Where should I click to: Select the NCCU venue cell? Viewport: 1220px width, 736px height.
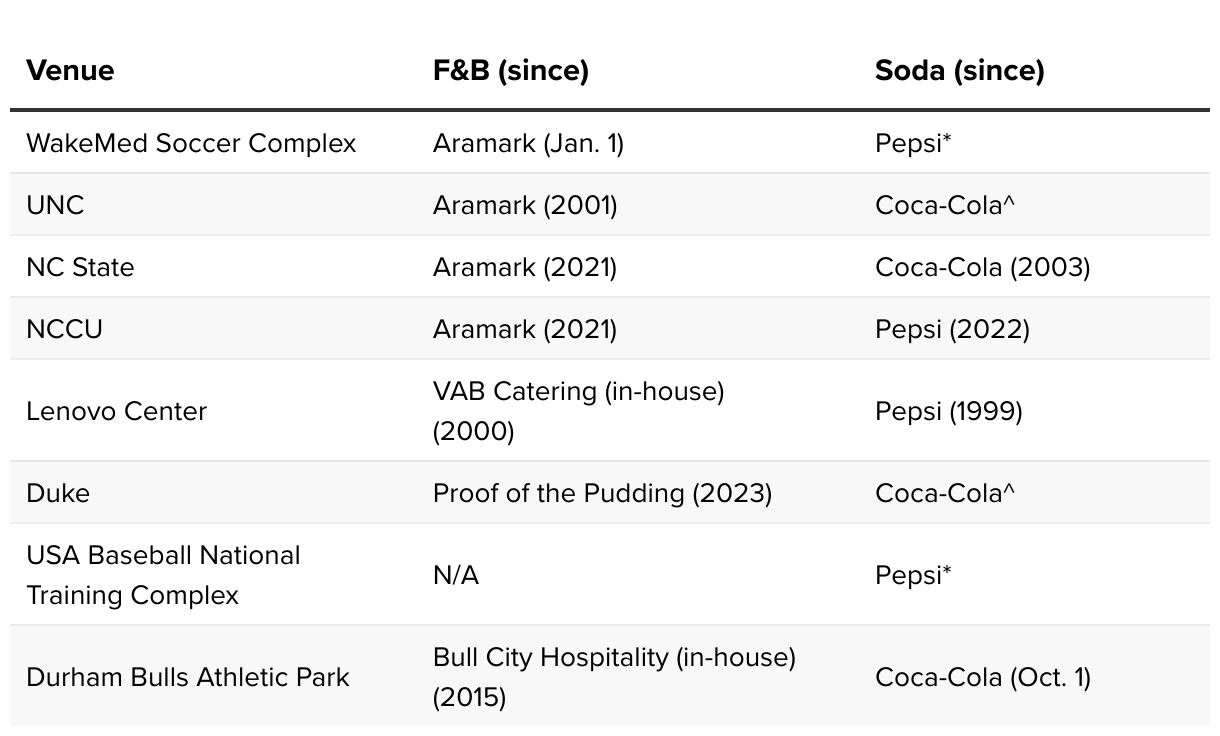pyautogui.click(x=64, y=329)
